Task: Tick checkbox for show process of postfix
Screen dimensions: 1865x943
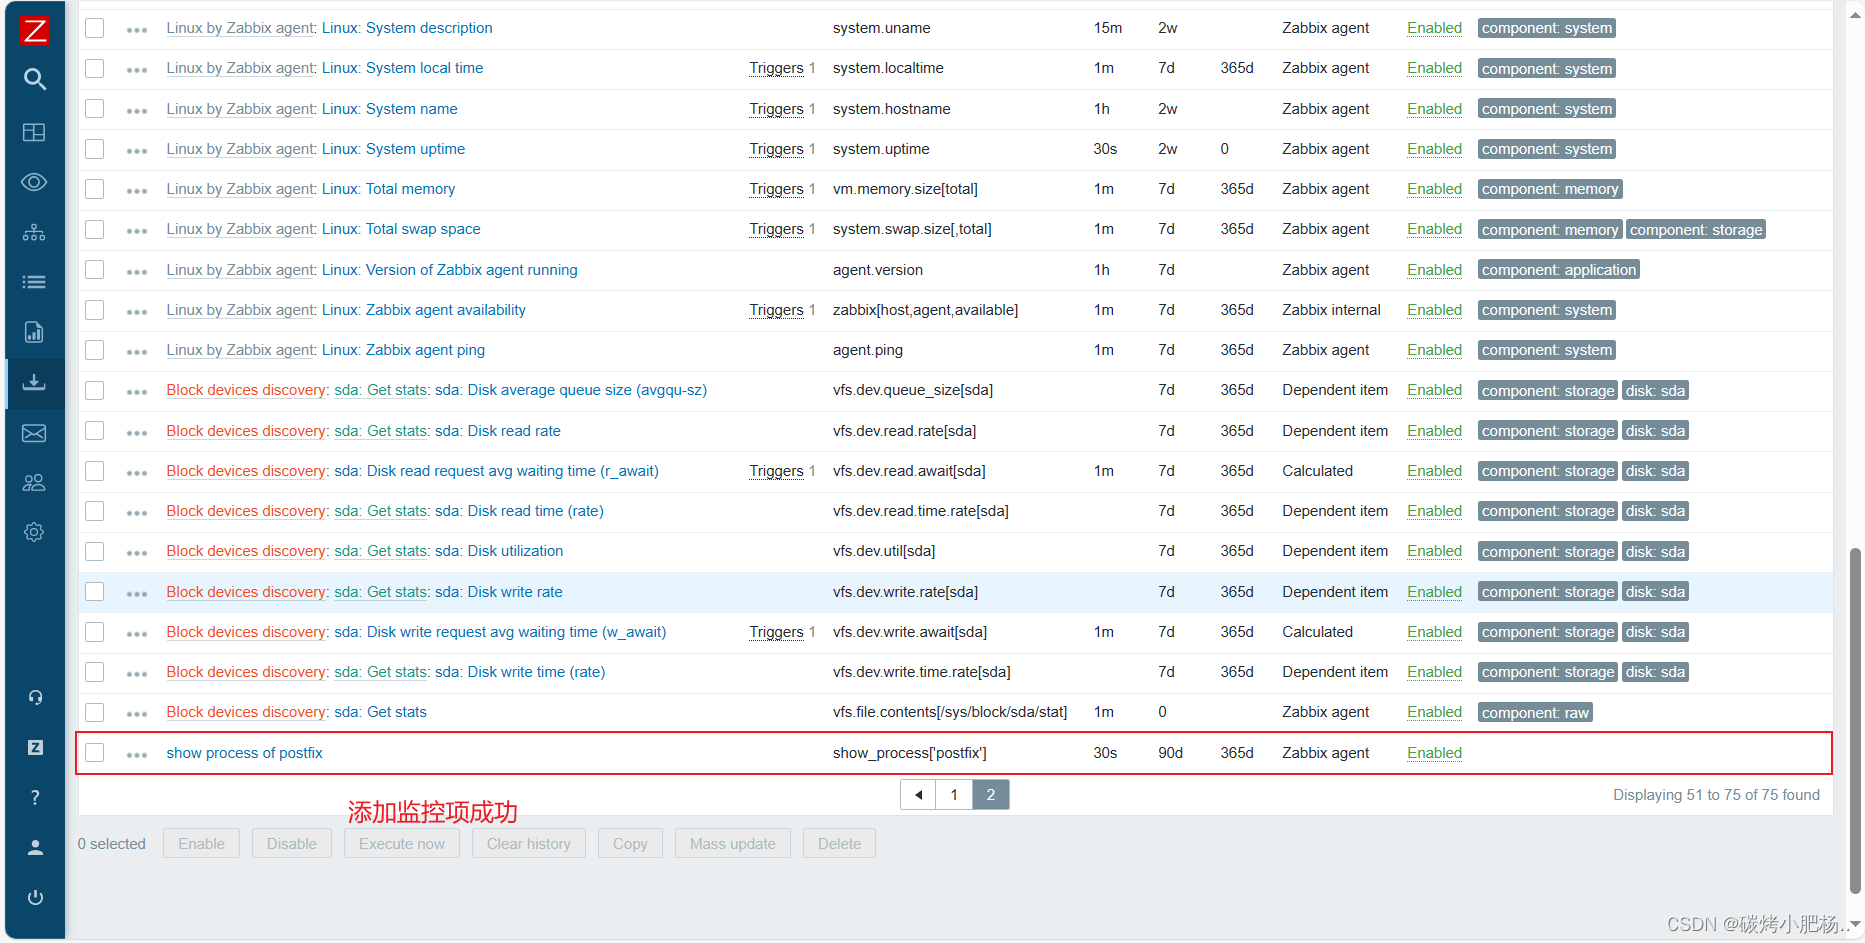Action: (x=95, y=753)
